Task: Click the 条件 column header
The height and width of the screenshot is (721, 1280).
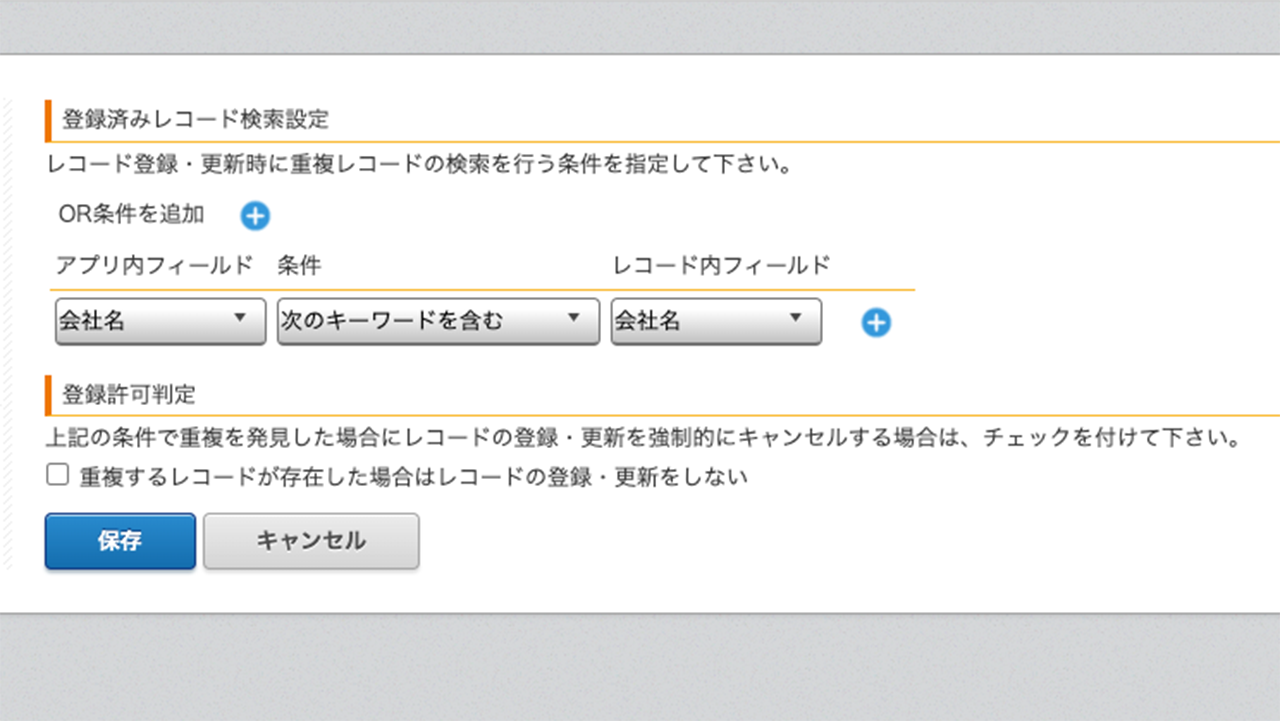Action: click(299, 266)
